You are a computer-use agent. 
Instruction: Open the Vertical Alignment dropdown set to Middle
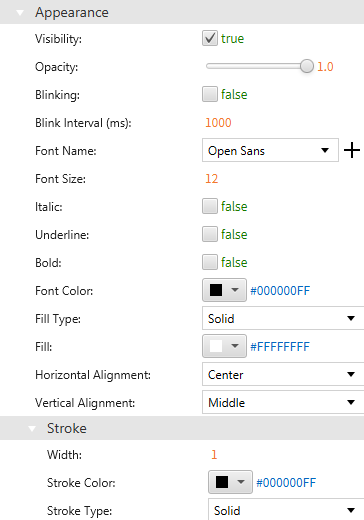click(283, 402)
